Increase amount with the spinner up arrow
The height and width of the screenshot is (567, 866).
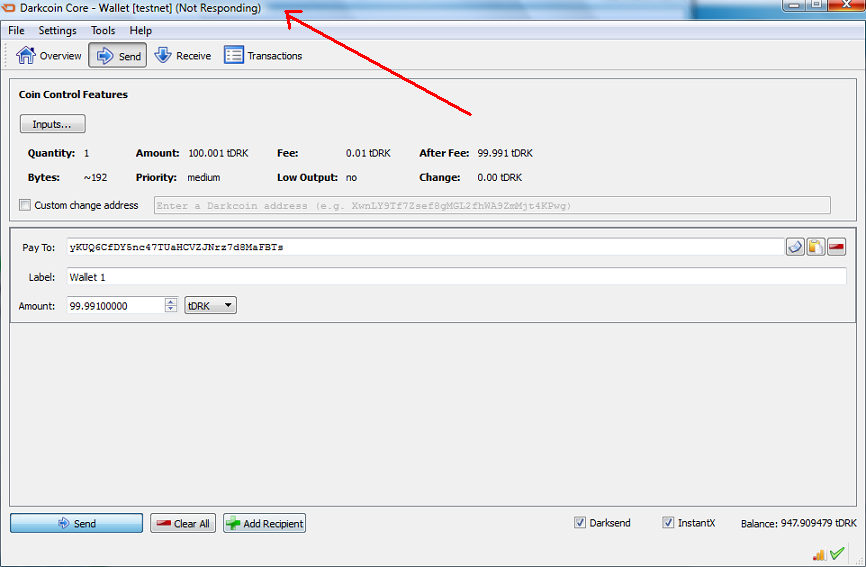tap(171, 301)
